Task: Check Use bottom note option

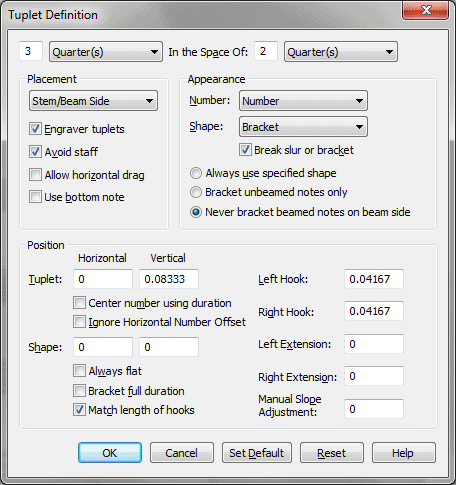Action: pos(35,197)
